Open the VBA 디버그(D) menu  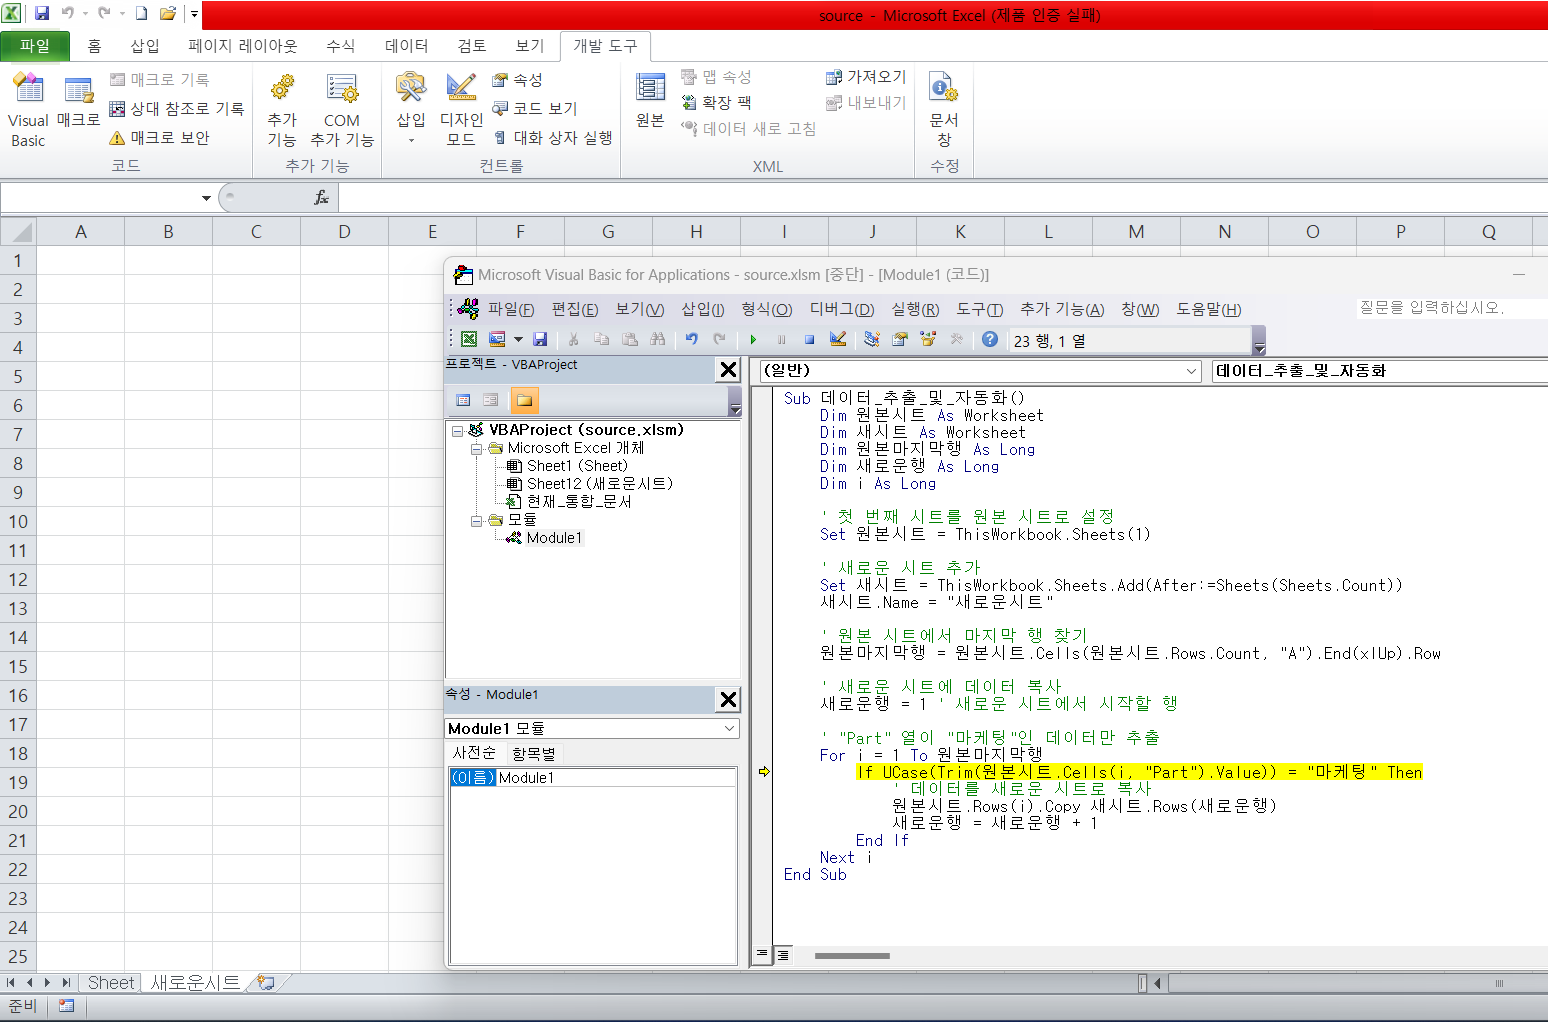pyautogui.click(x=842, y=309)
